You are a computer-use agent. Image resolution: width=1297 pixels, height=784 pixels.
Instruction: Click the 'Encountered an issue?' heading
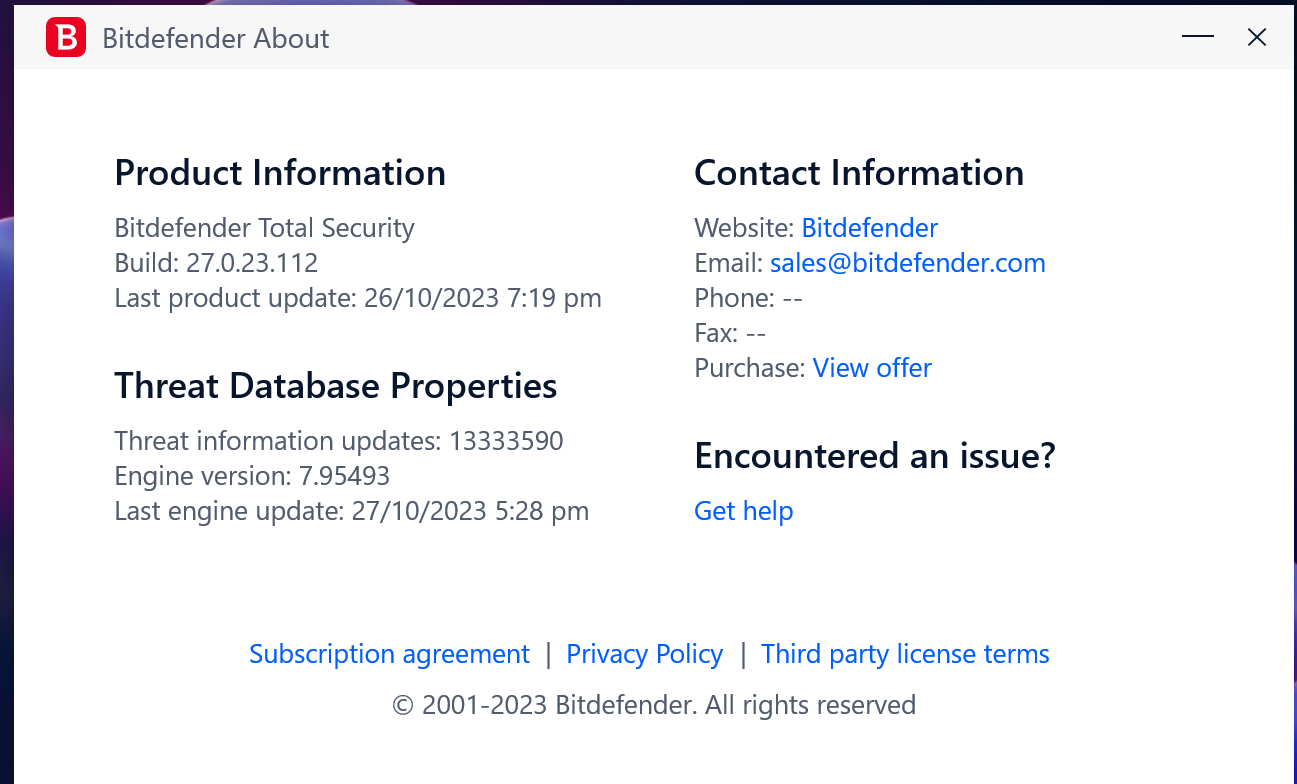coord(874,456)
